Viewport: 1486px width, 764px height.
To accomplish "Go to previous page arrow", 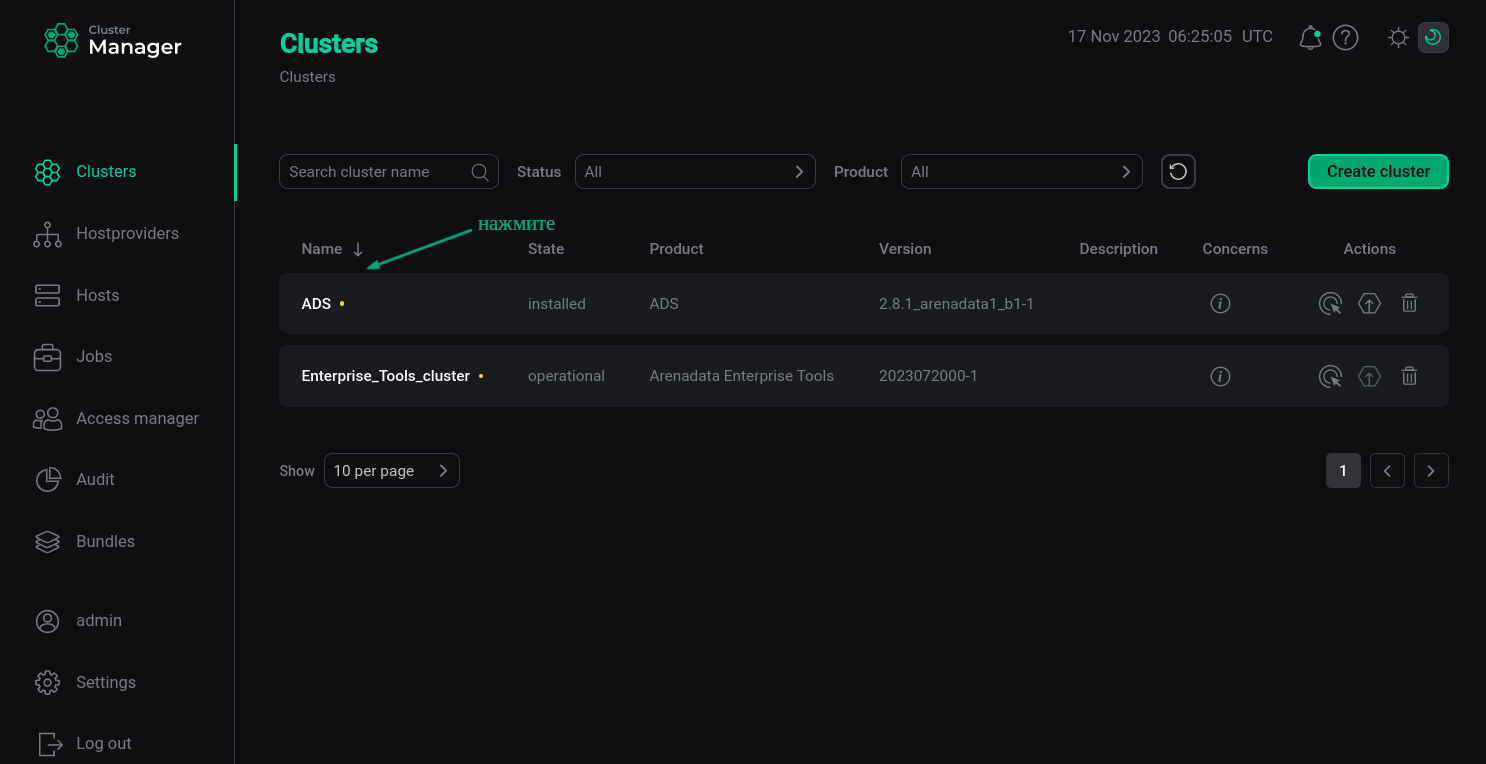I will tap(1387, 471).
